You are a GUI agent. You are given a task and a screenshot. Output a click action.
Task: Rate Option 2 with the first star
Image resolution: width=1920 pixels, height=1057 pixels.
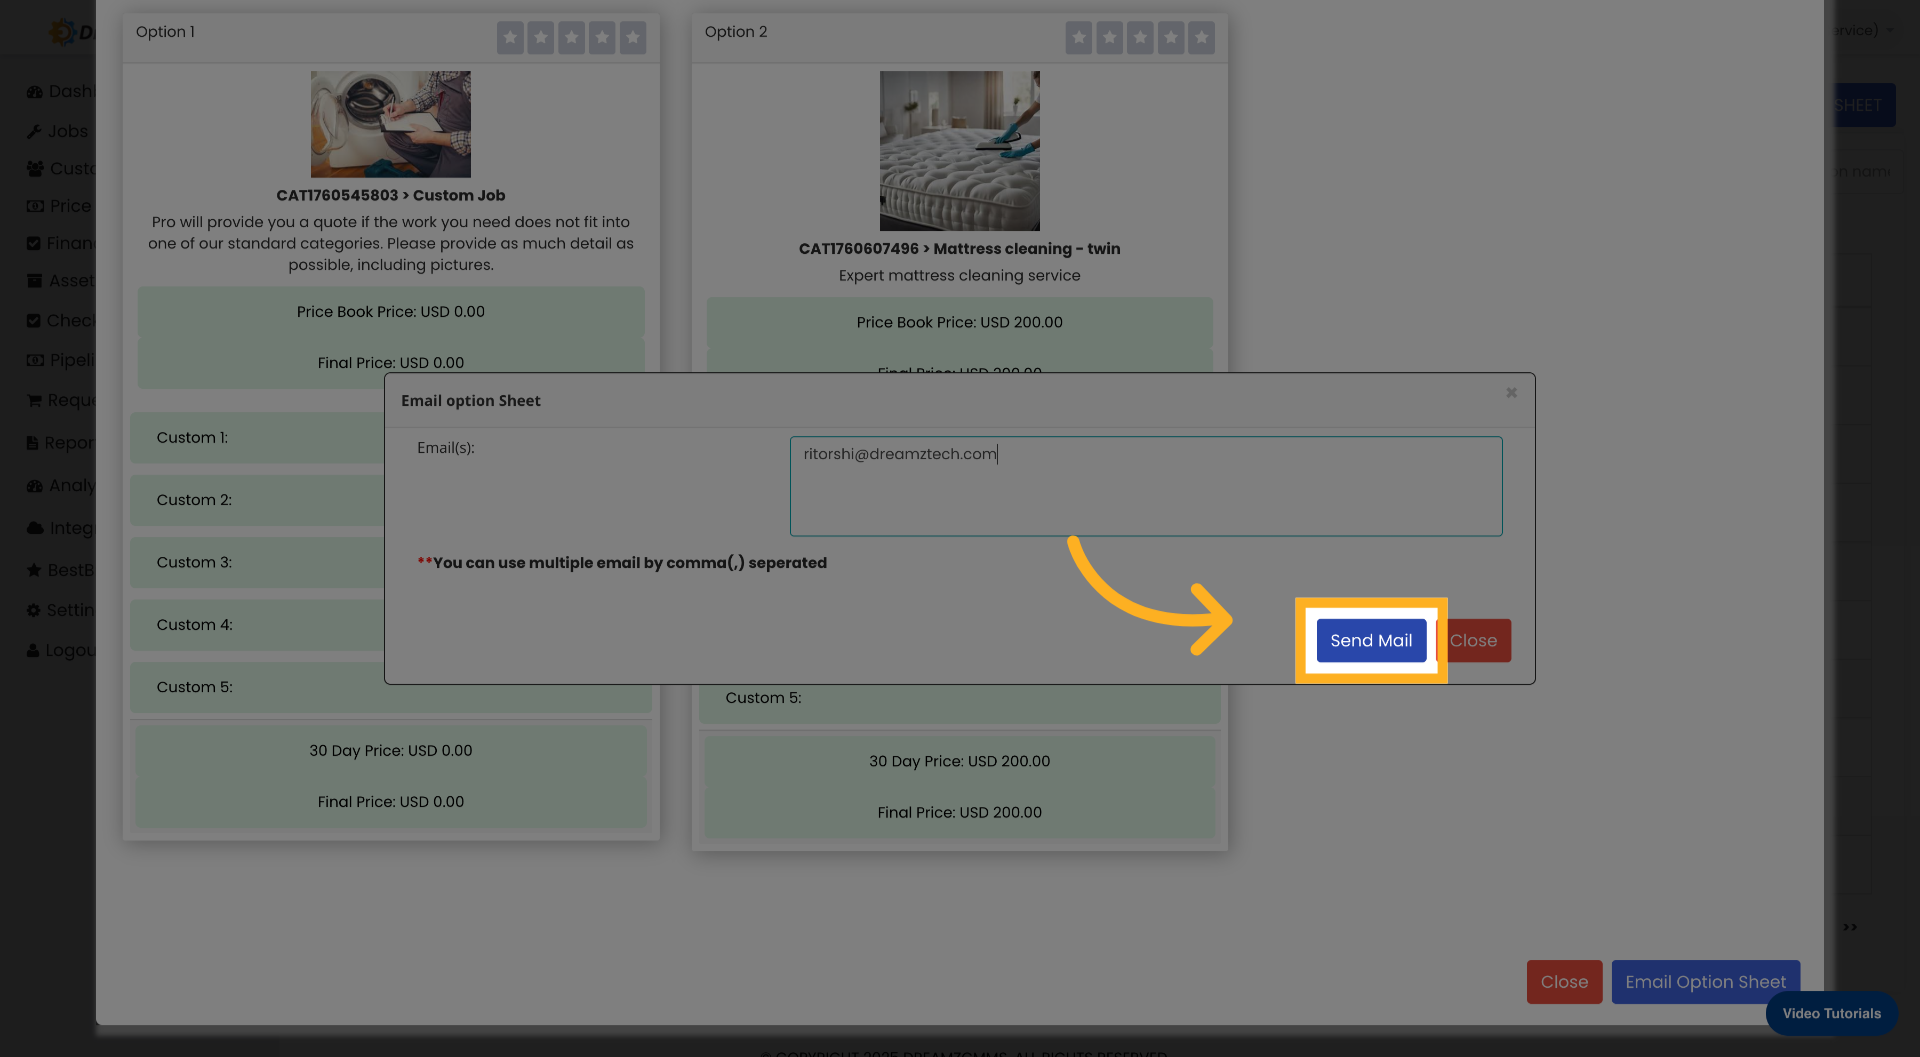pos(1079,38)
